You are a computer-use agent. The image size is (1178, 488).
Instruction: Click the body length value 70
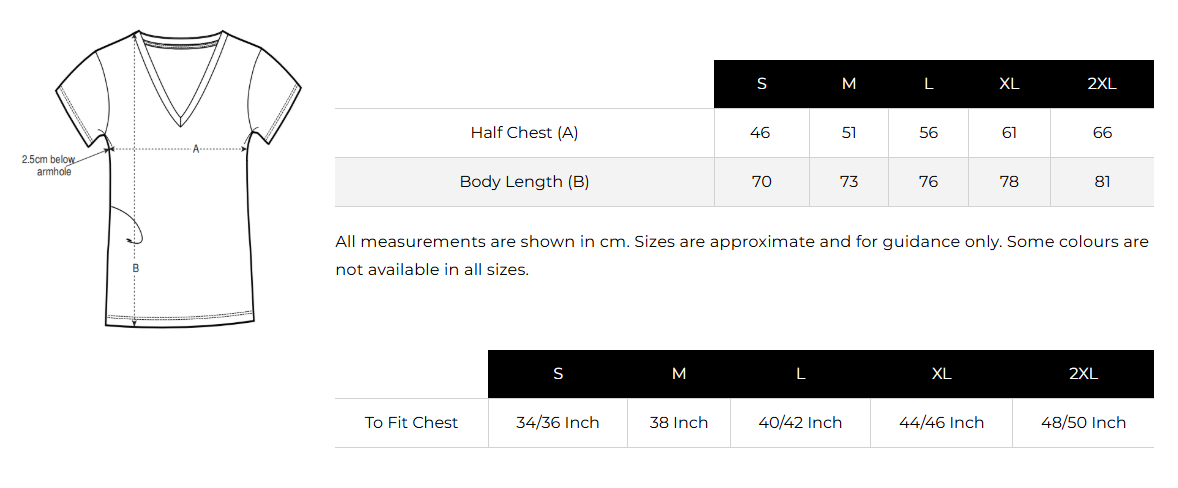click(762, 182)
